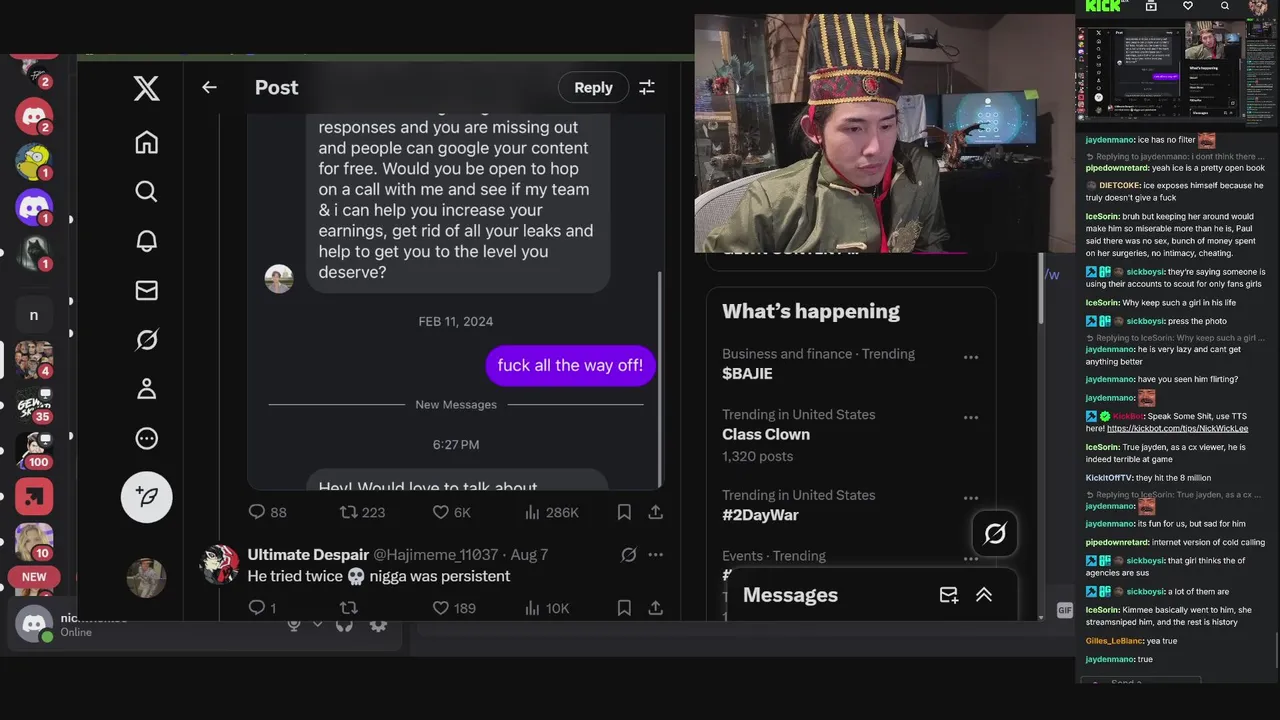Open more options on Ultimate Despair reply
The image size is (1280, 720).
point(656,555)
